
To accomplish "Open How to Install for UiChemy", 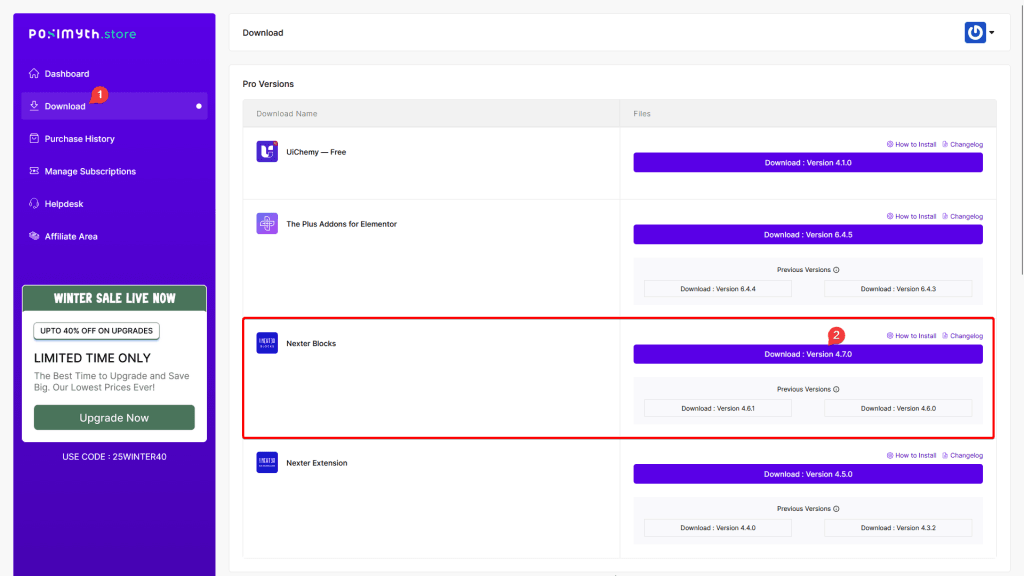I will pyautogui.click(x=911, y=144).
